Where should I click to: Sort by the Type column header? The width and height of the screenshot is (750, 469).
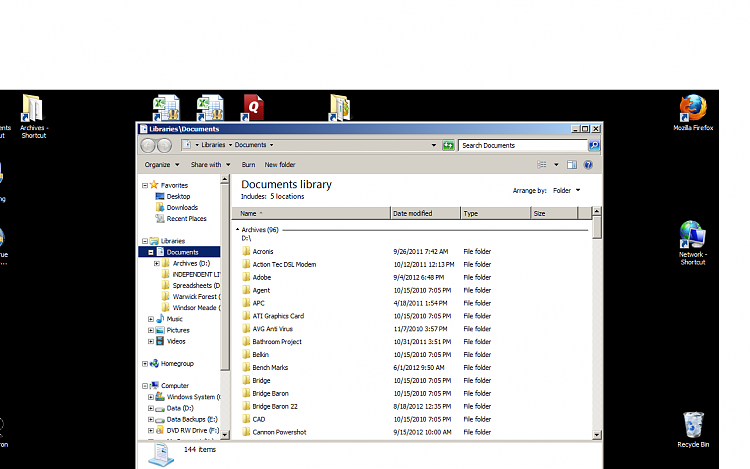point(496,213)
